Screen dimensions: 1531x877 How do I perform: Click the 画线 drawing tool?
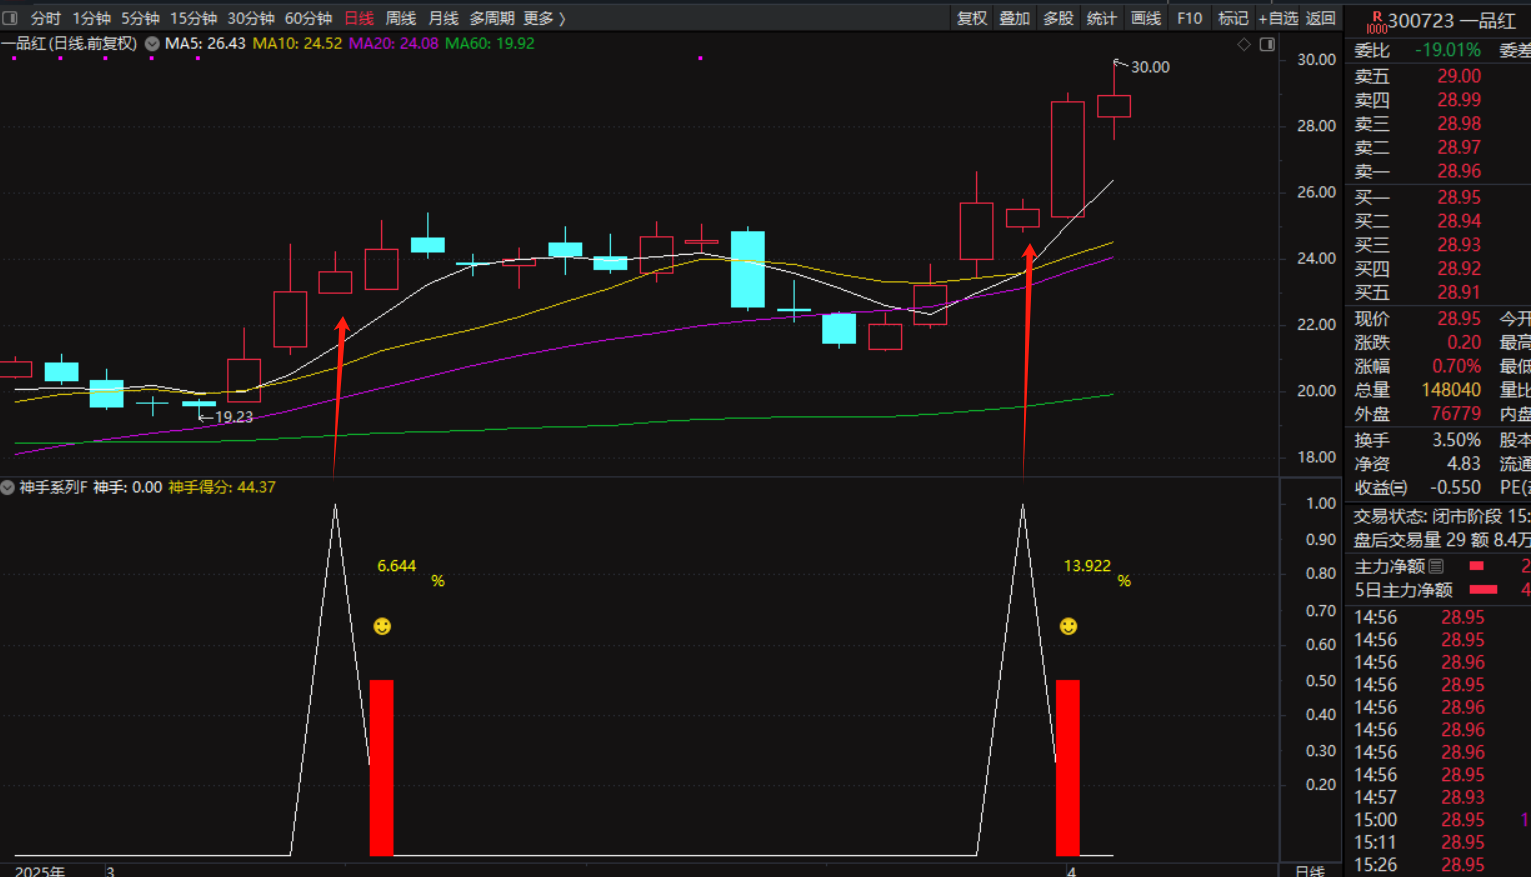click(x=1145, y=18)
